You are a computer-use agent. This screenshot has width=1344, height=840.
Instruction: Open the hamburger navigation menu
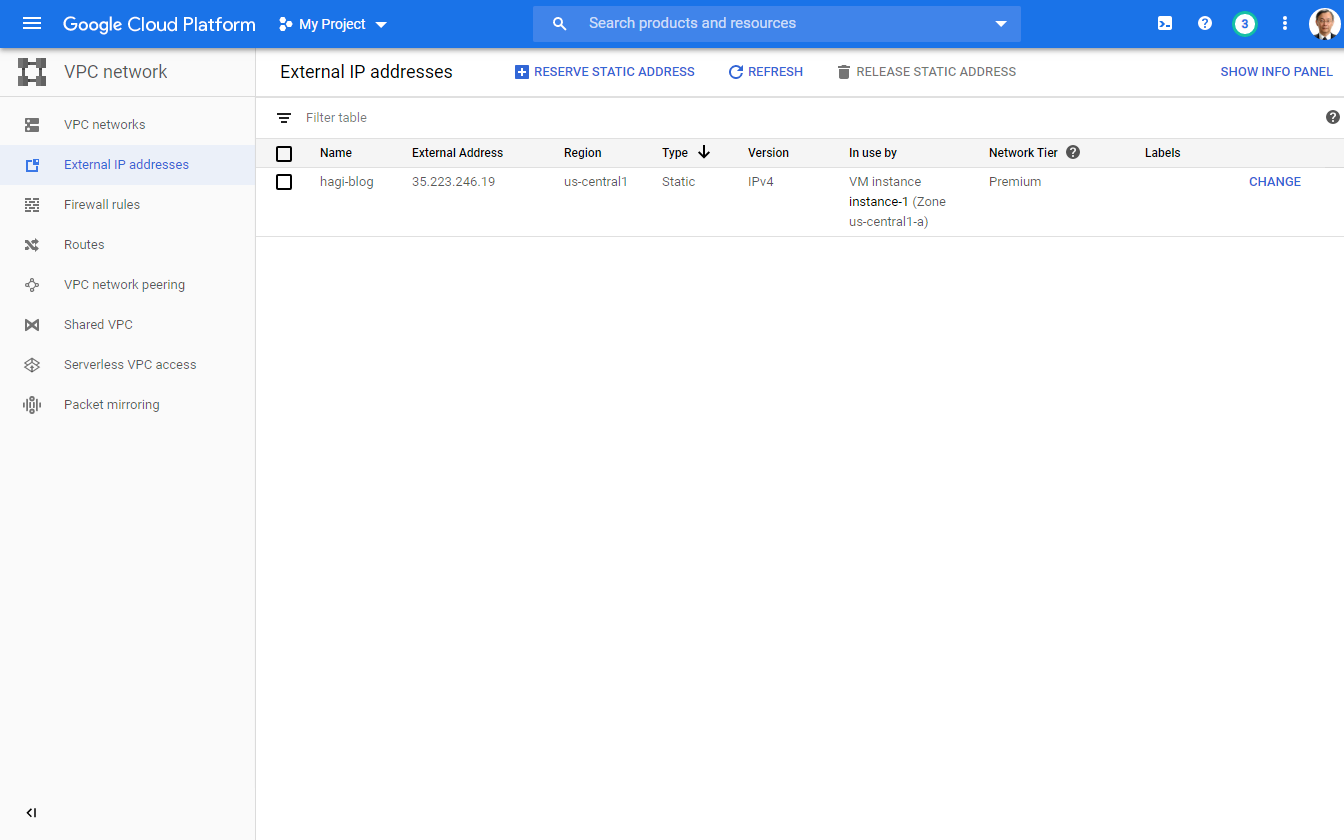[32, 24]
